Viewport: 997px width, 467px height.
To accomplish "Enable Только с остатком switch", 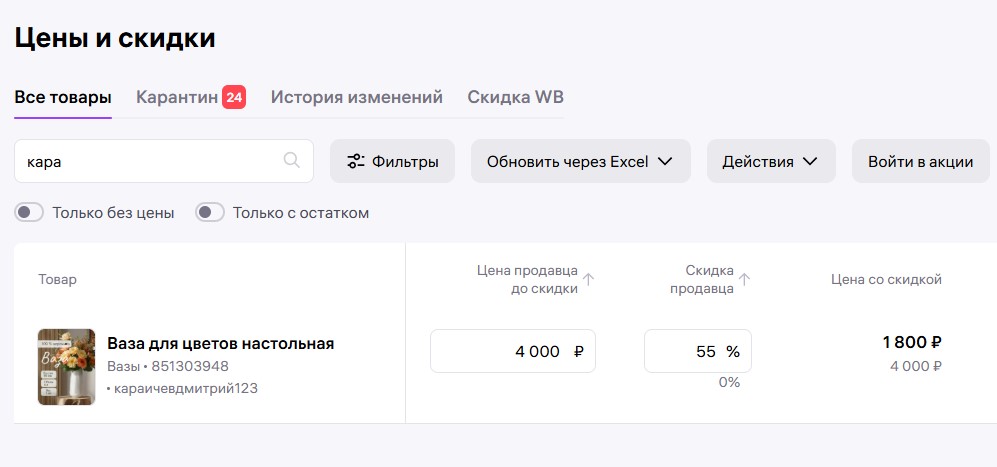I will (209, 212).
